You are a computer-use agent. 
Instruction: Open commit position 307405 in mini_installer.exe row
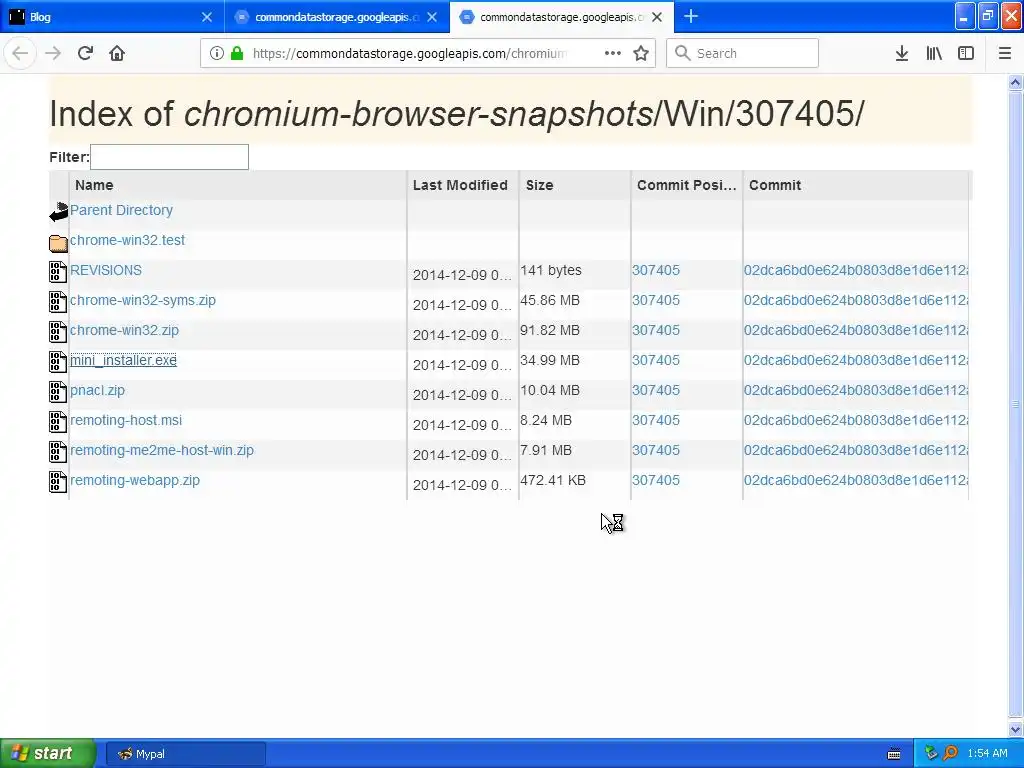point(656,360)
